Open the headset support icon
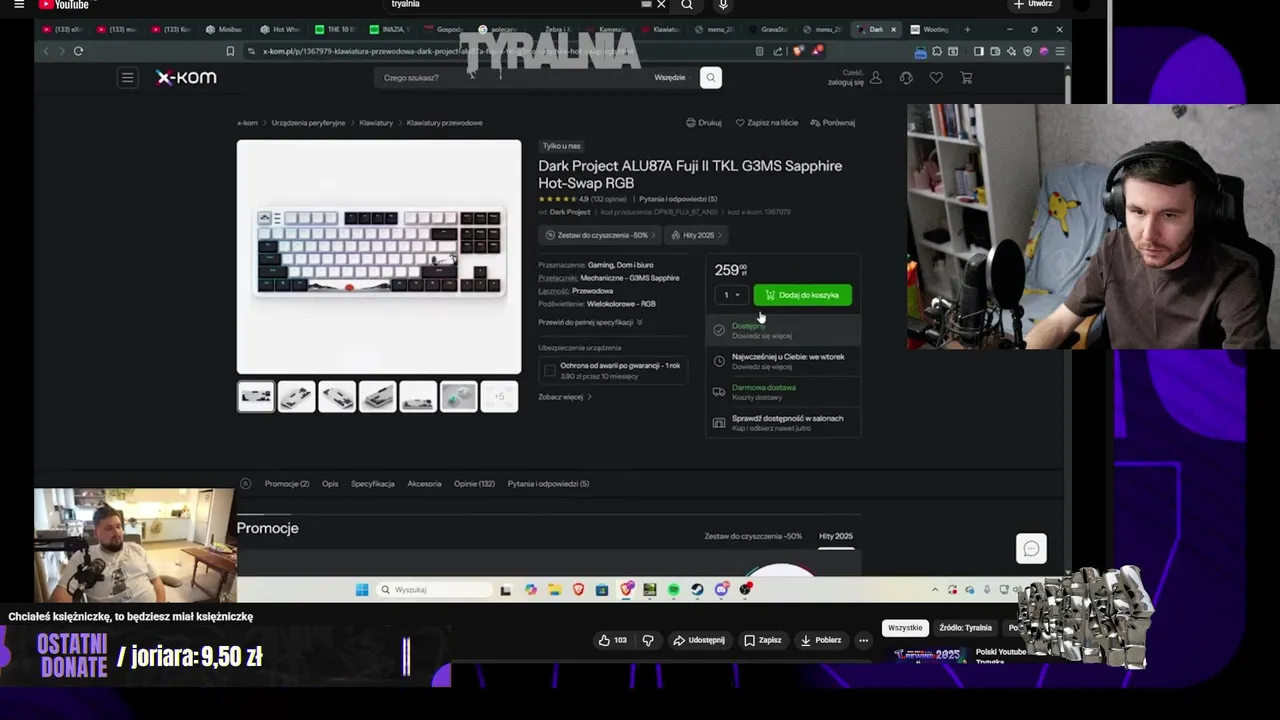 point(906,77)
